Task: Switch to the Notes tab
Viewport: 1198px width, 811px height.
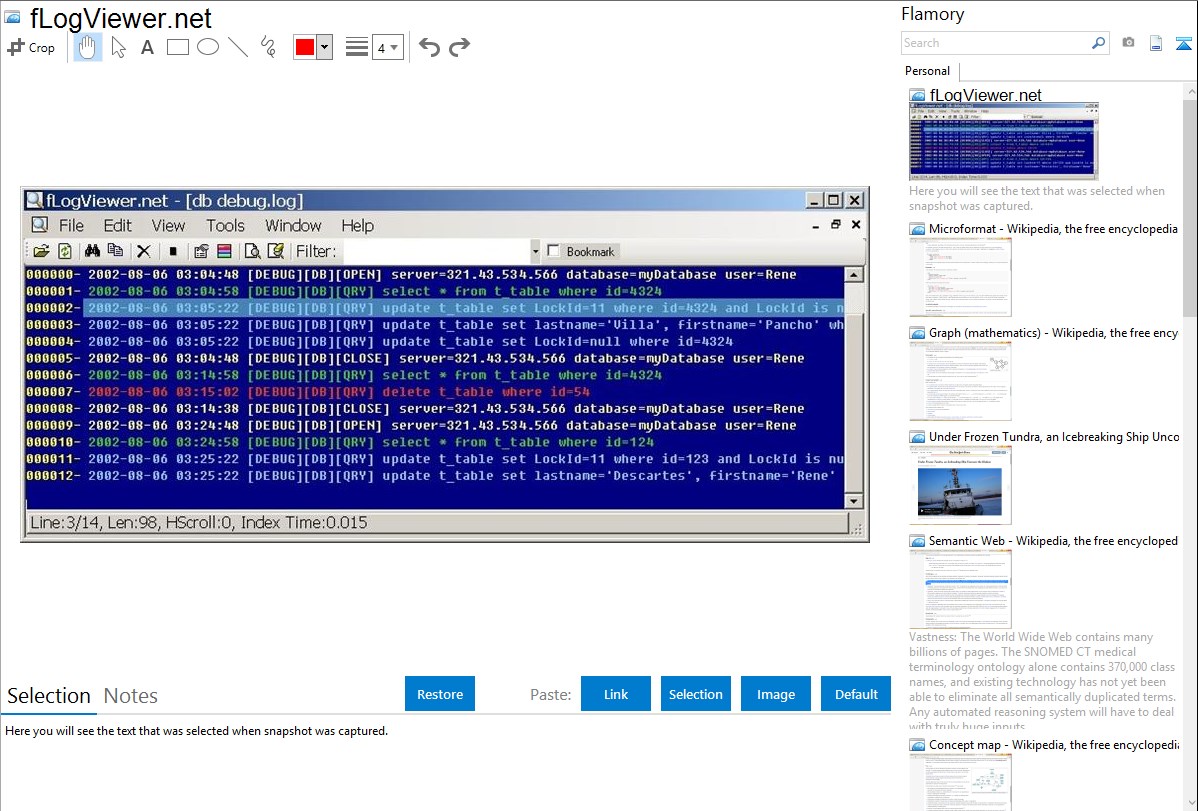Action: (x=131, y=696)
